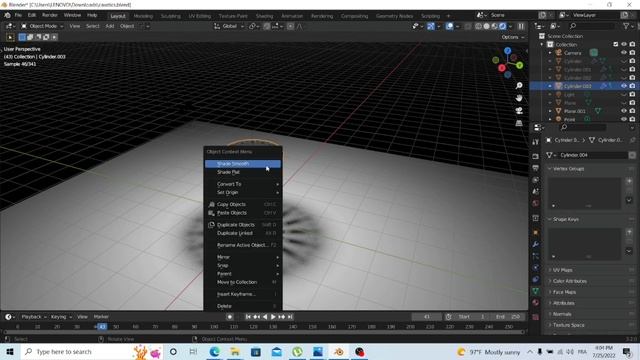640x360 pixels.
Task: Open the viewport zoom tool icon
Action: [x=519, y=85]
